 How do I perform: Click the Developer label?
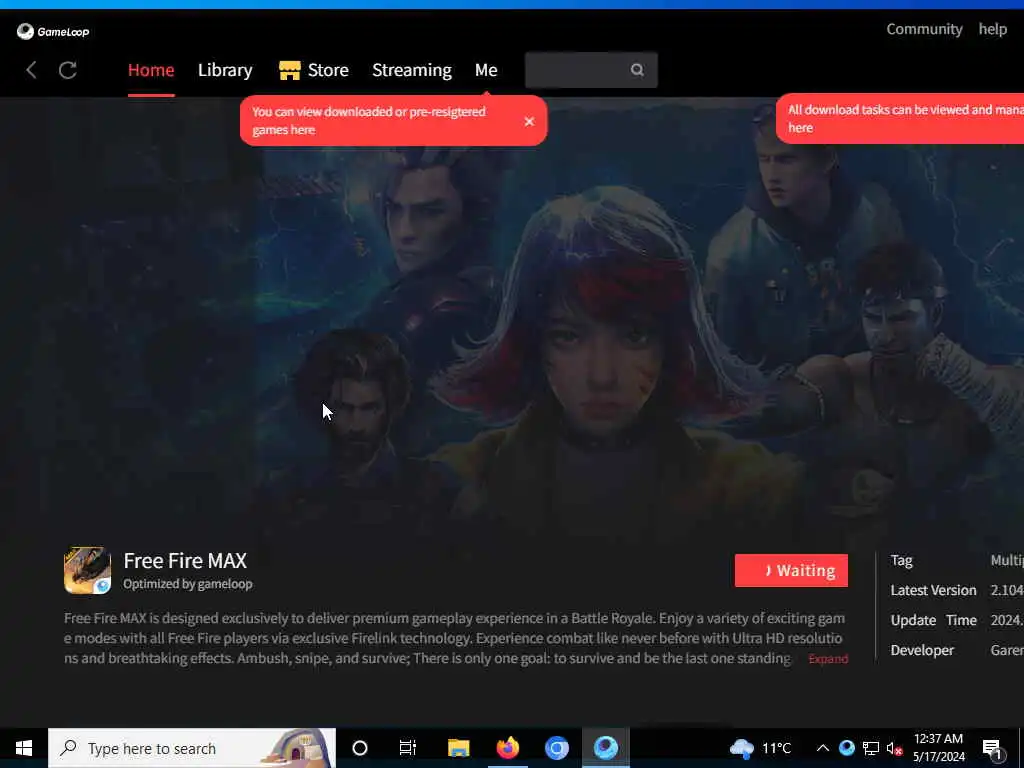tap(922, 650)
